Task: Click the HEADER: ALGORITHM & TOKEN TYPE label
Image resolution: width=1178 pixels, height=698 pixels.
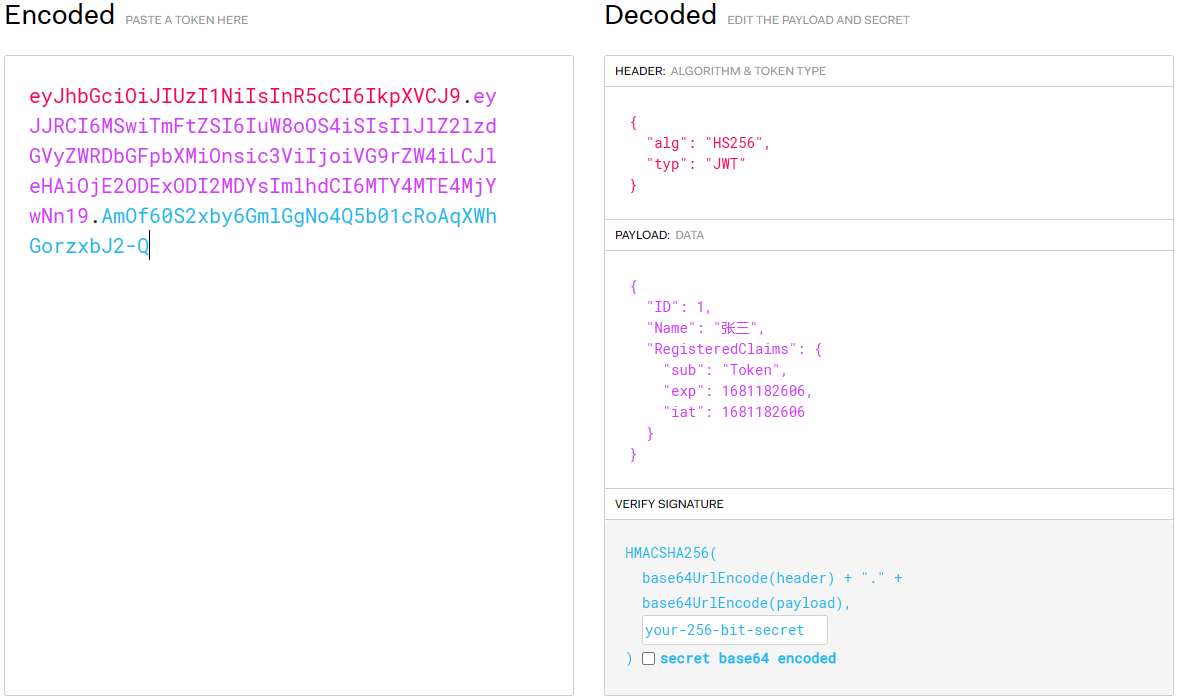Action: (720, 71)
